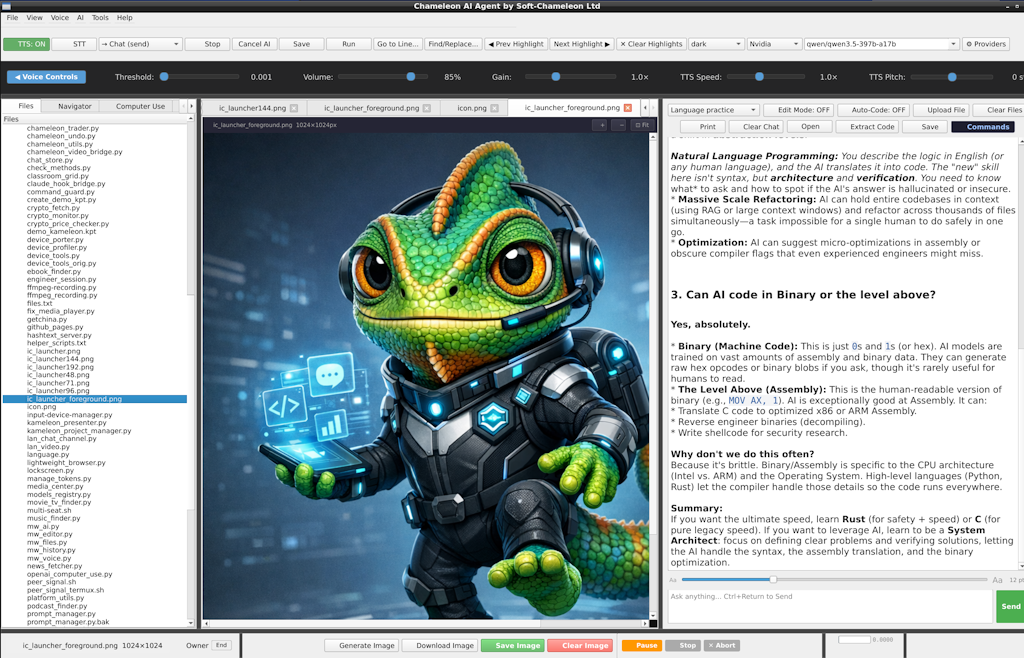This screenshot has width=1024, height=658.
Task: Click Generate Image button
Action: (x=362, y=646)
